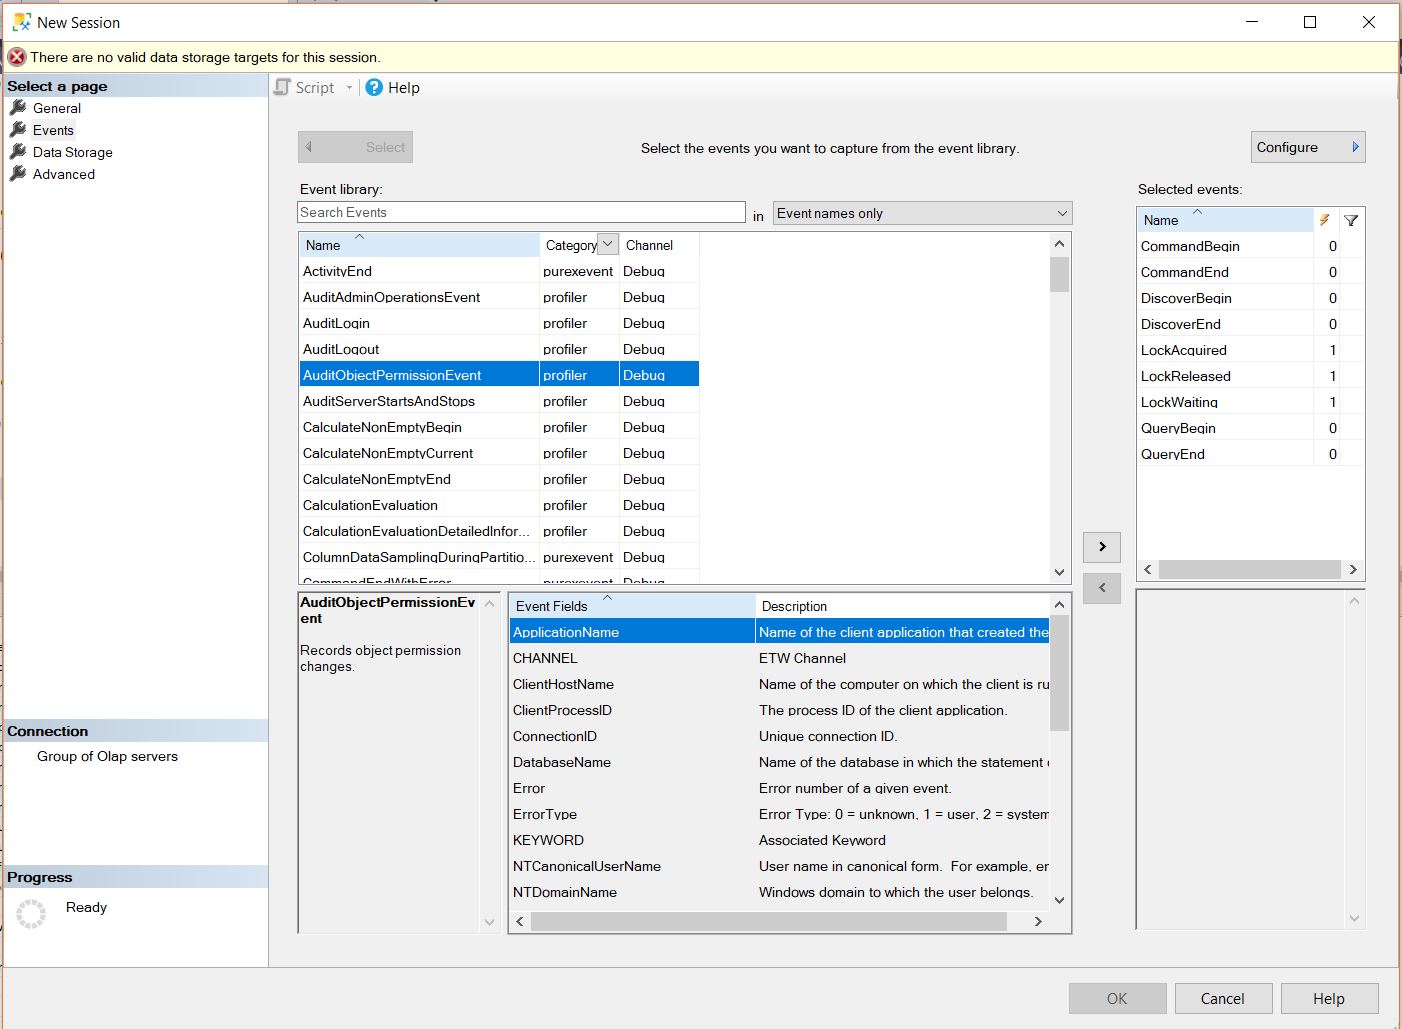Select the AuditAdminOperationsEvent row

499,297
